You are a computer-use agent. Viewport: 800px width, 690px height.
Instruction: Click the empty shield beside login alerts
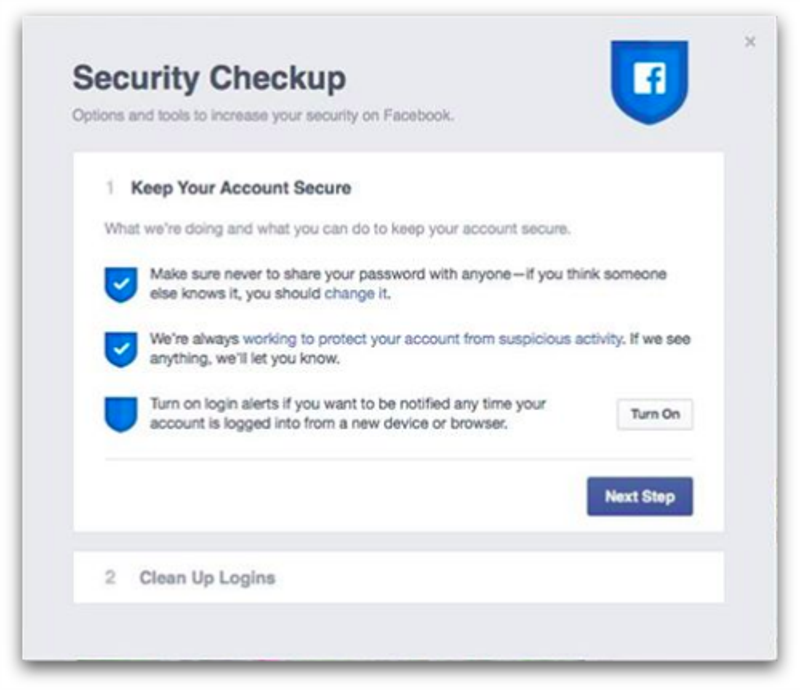121,414
